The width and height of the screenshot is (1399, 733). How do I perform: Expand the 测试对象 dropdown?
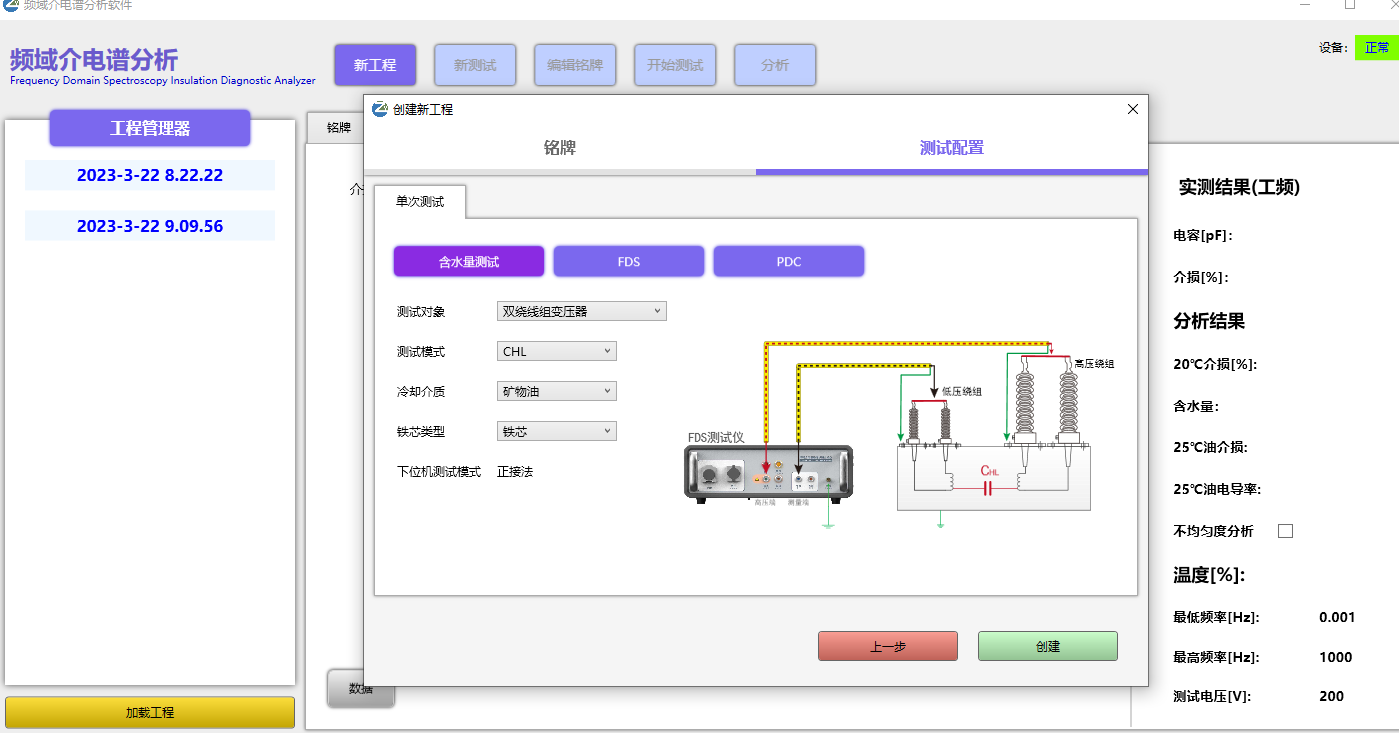(x=581, y=311)
